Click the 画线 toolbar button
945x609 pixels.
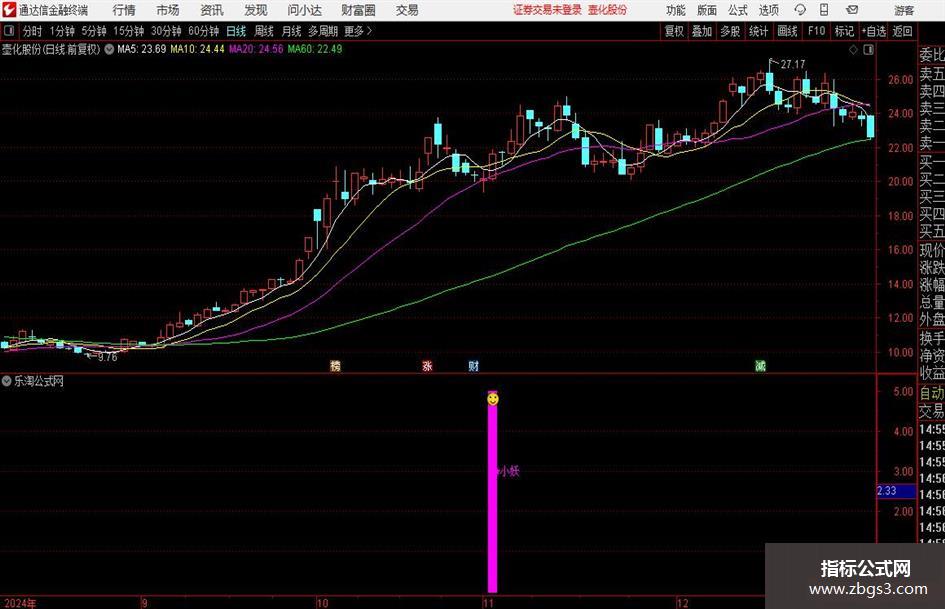click(x=787, y=31)
